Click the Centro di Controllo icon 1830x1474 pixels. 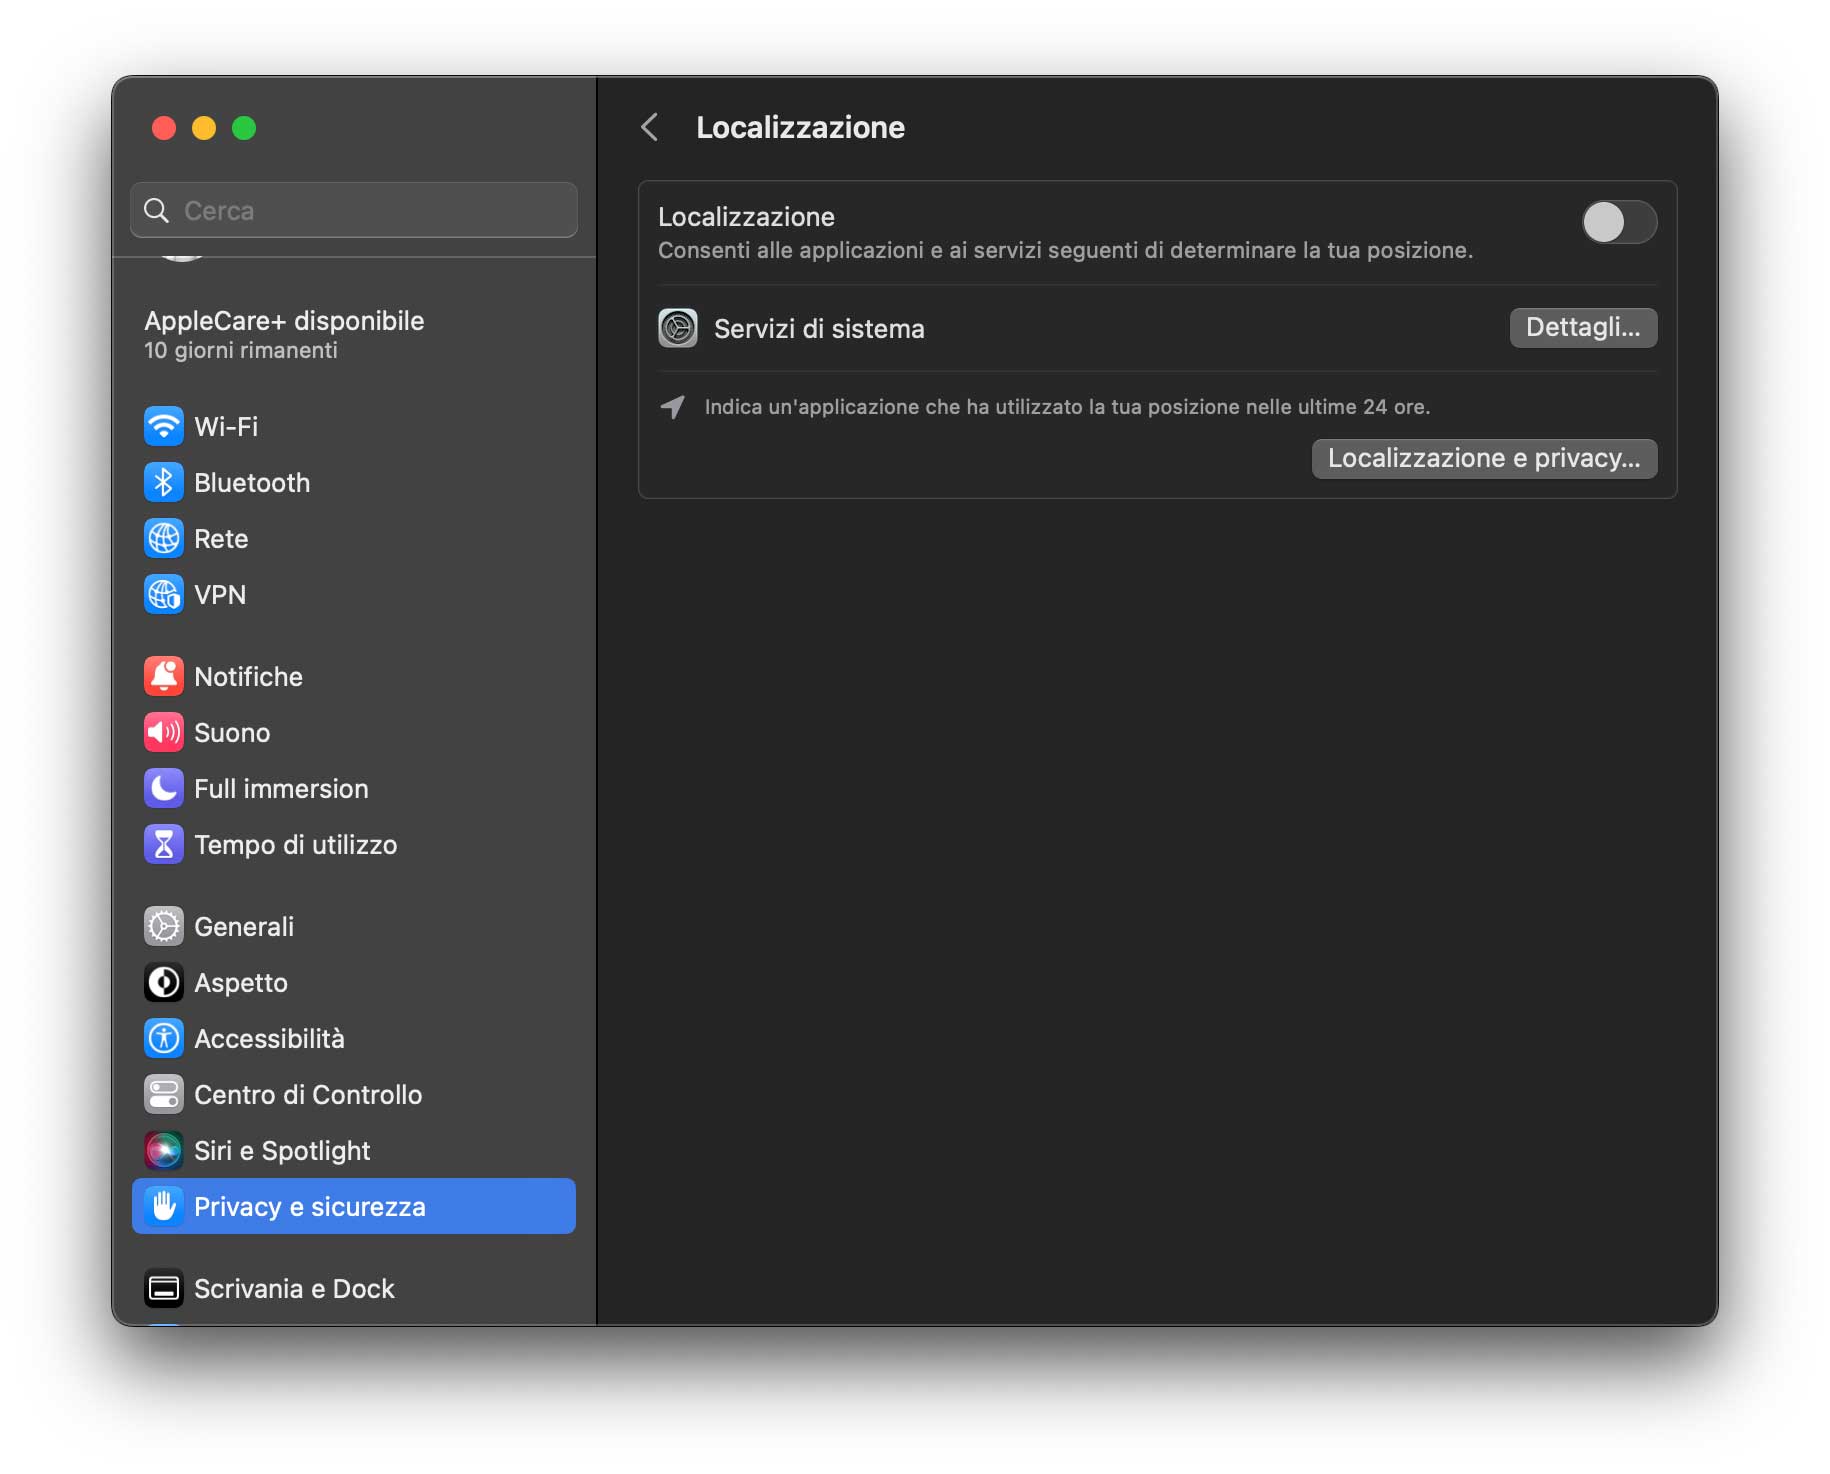point(164,1094)
